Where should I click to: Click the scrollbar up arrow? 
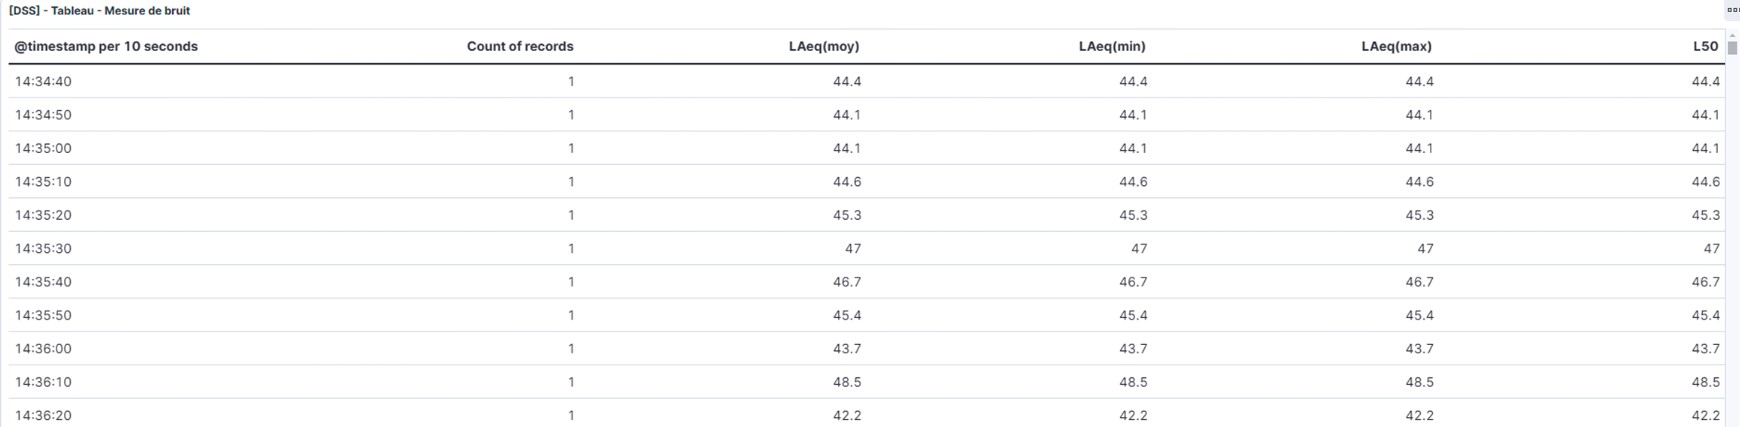point(1732,35)
